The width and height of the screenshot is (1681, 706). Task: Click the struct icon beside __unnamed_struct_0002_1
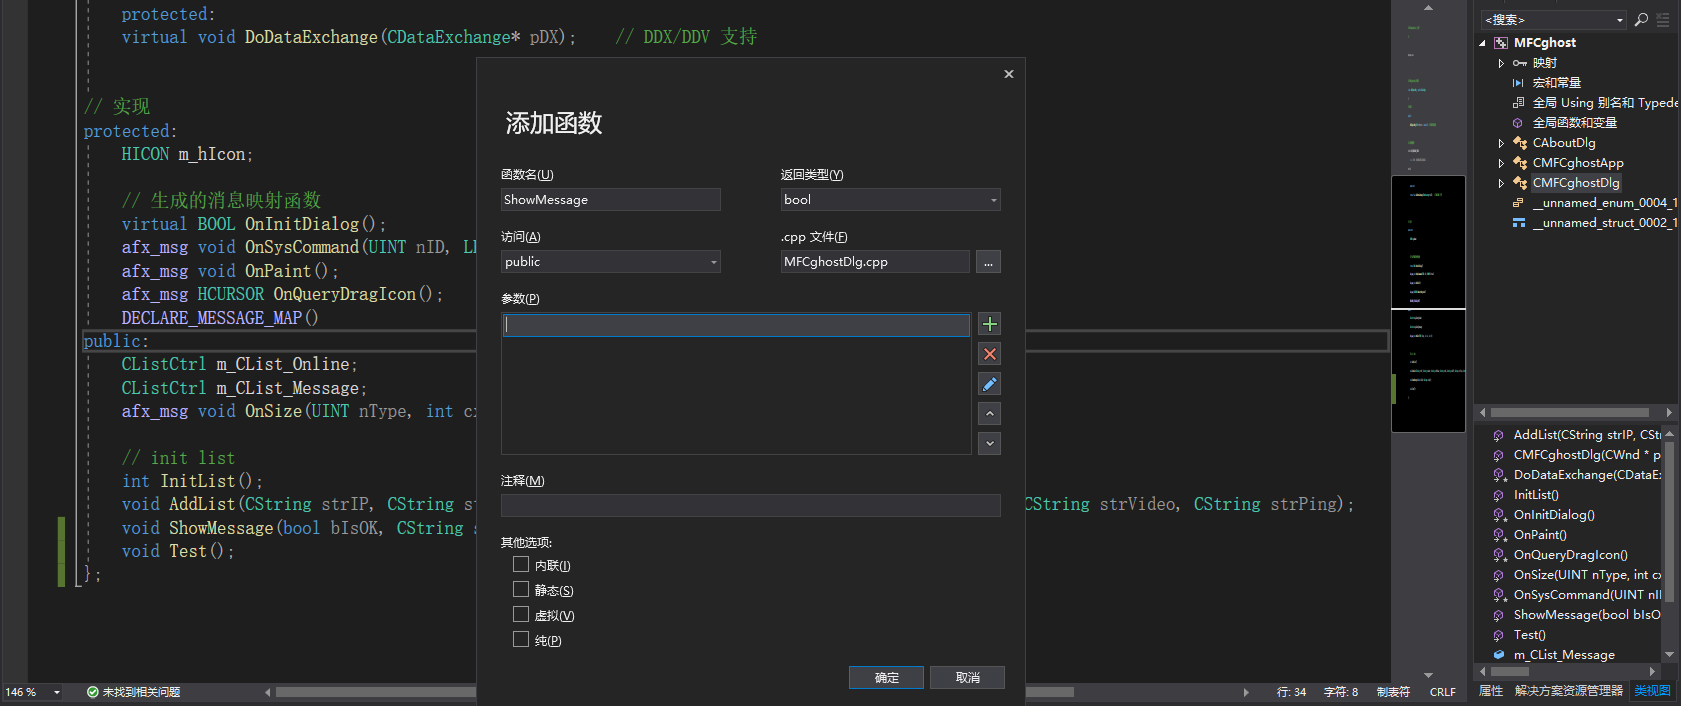point(1518,223)
